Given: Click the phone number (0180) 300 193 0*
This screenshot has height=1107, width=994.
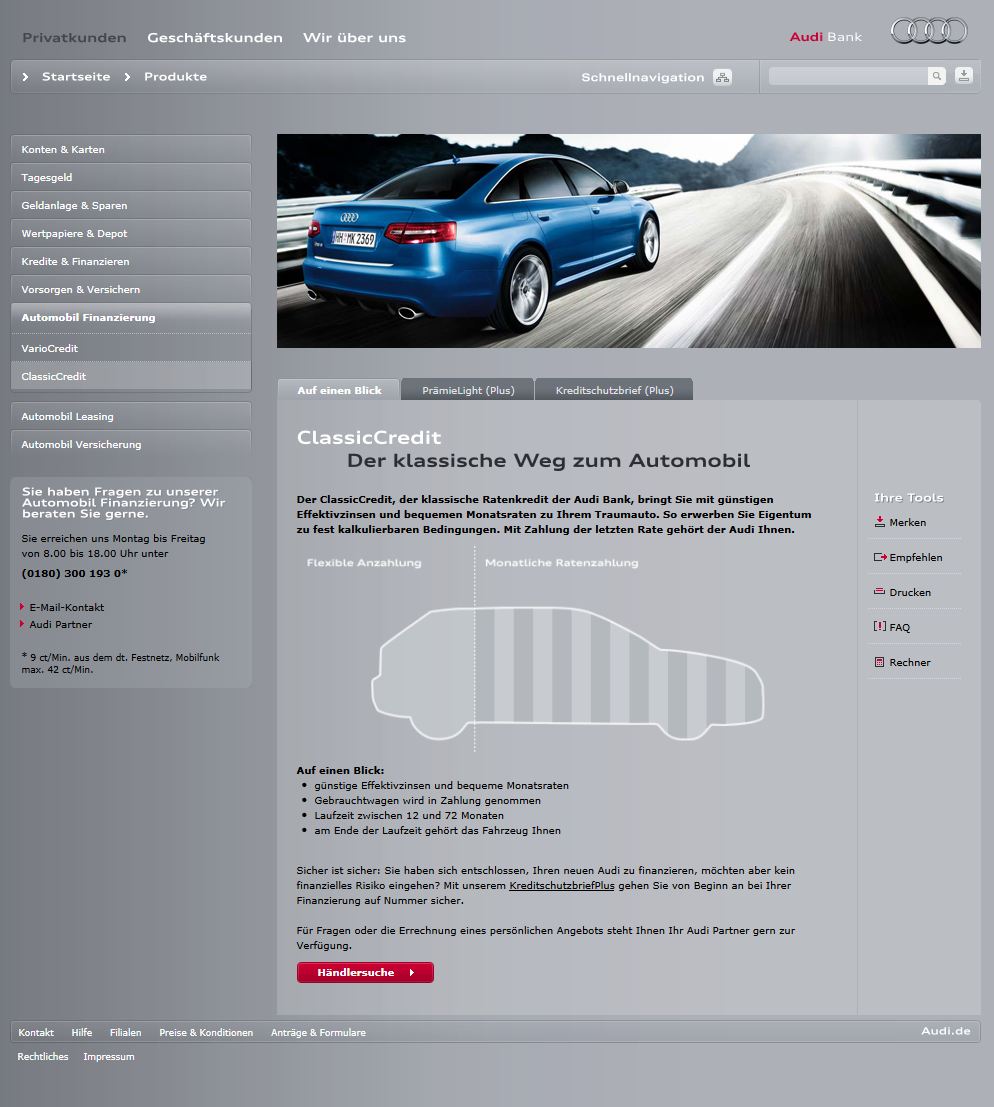Looking at the screenshot, I should (x=74, y=573).
